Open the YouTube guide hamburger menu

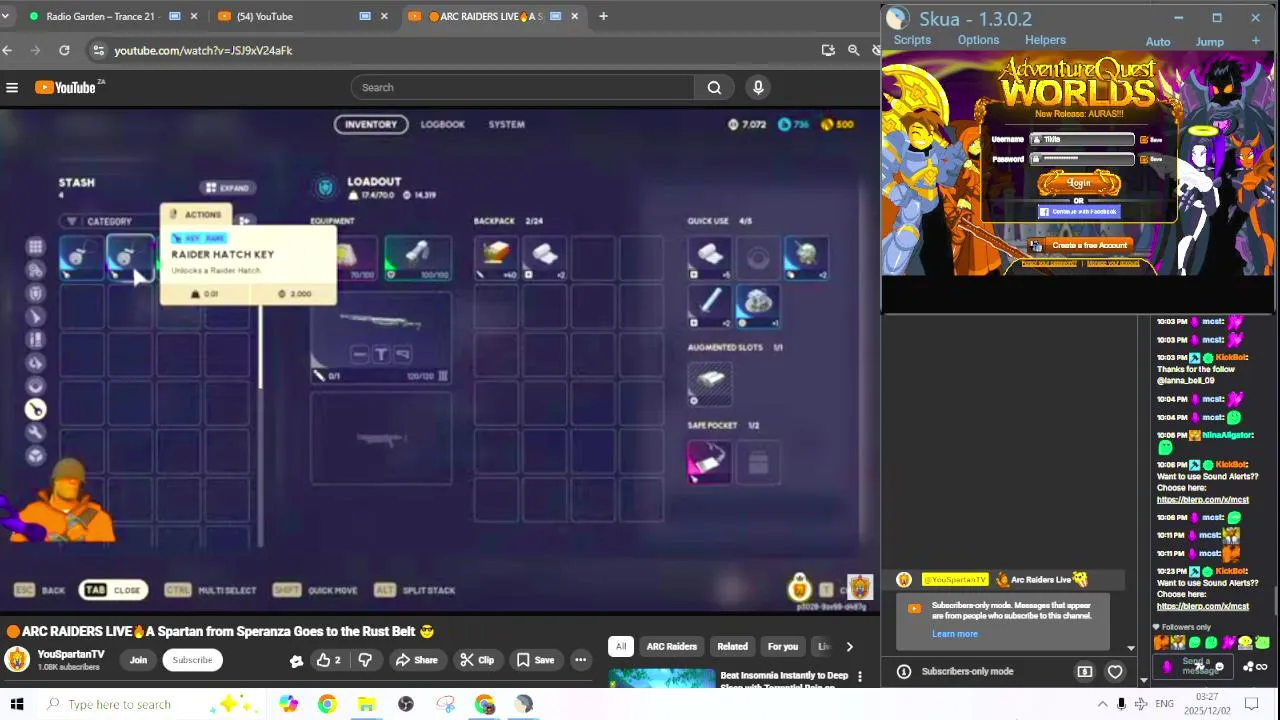point(12,88)
